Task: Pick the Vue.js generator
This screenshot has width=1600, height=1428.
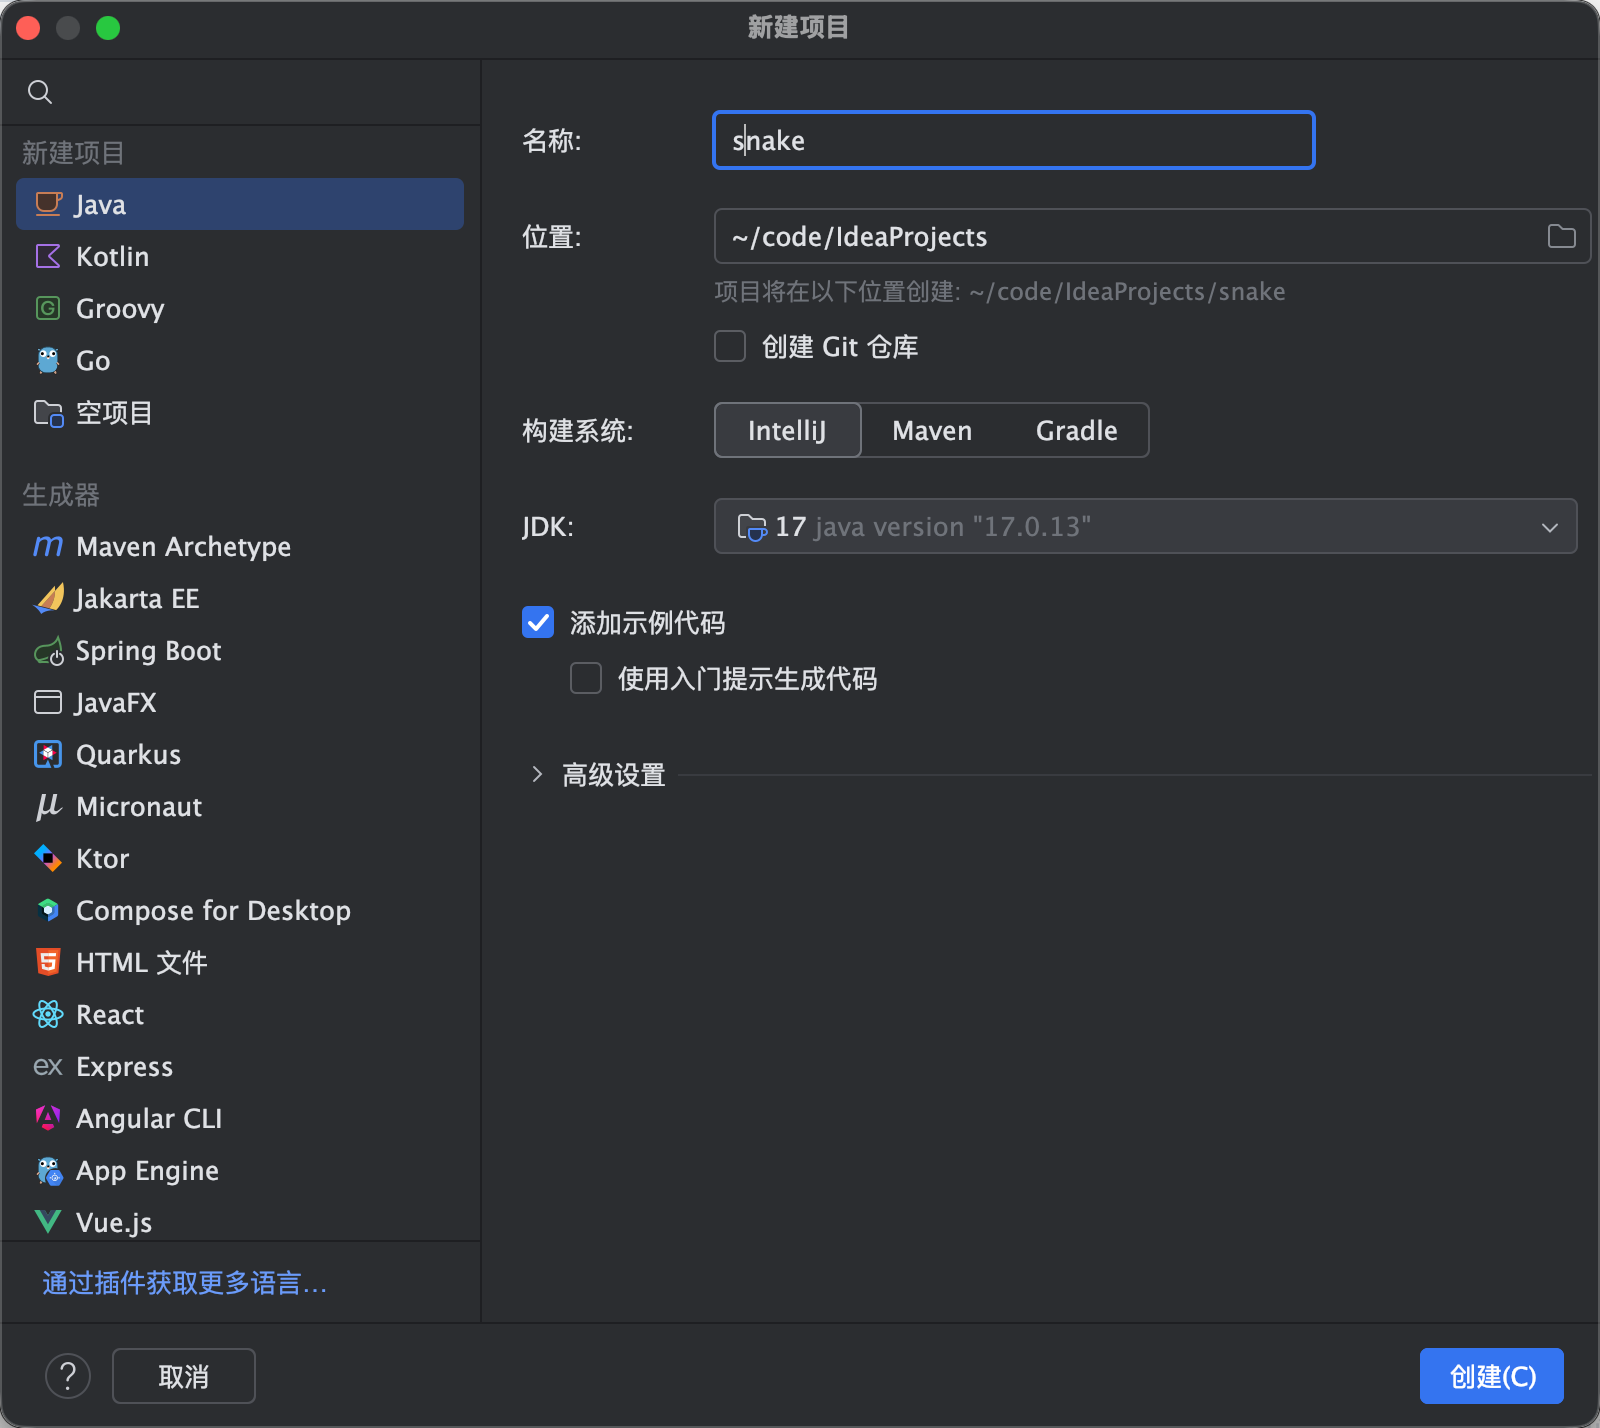Action: coord(240,1220)
